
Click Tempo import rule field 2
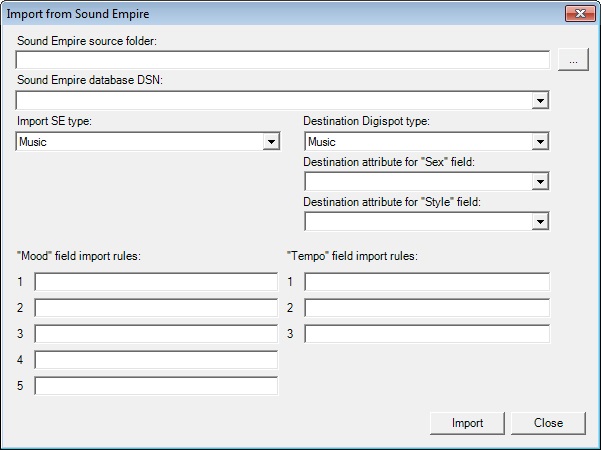point(427,308)
